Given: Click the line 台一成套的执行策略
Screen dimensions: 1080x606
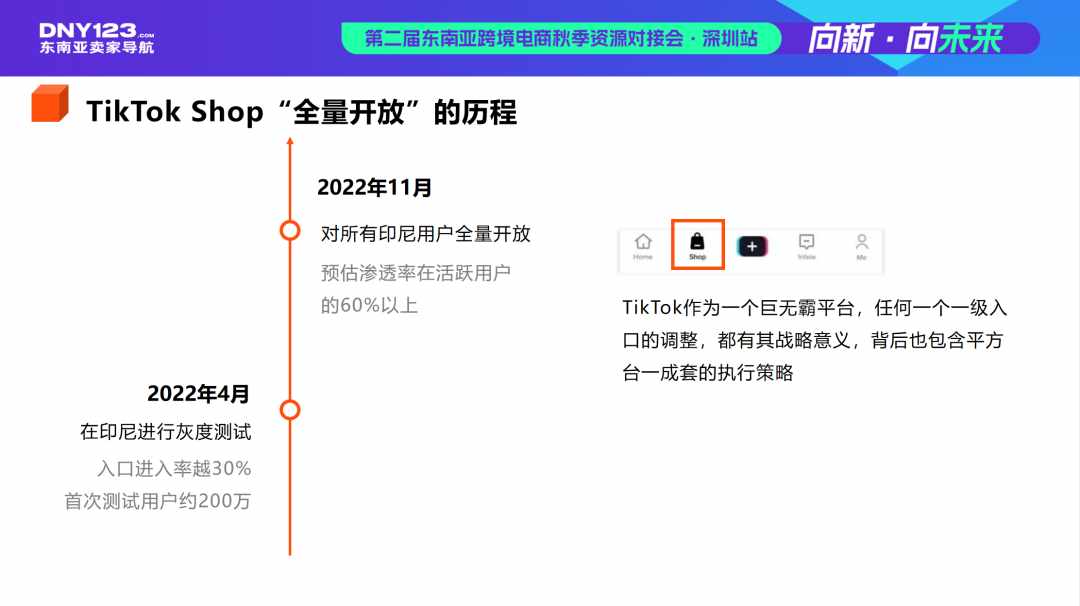Looking at the screenshot, I should click(707, 373).
